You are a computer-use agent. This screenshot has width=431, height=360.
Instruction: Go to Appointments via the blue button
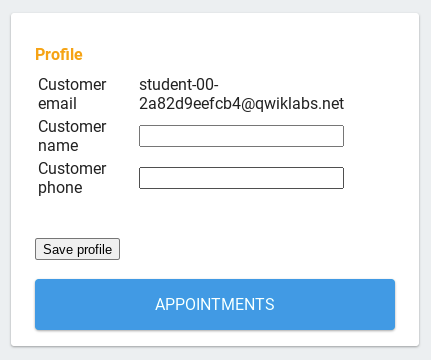tap(215, 304)
